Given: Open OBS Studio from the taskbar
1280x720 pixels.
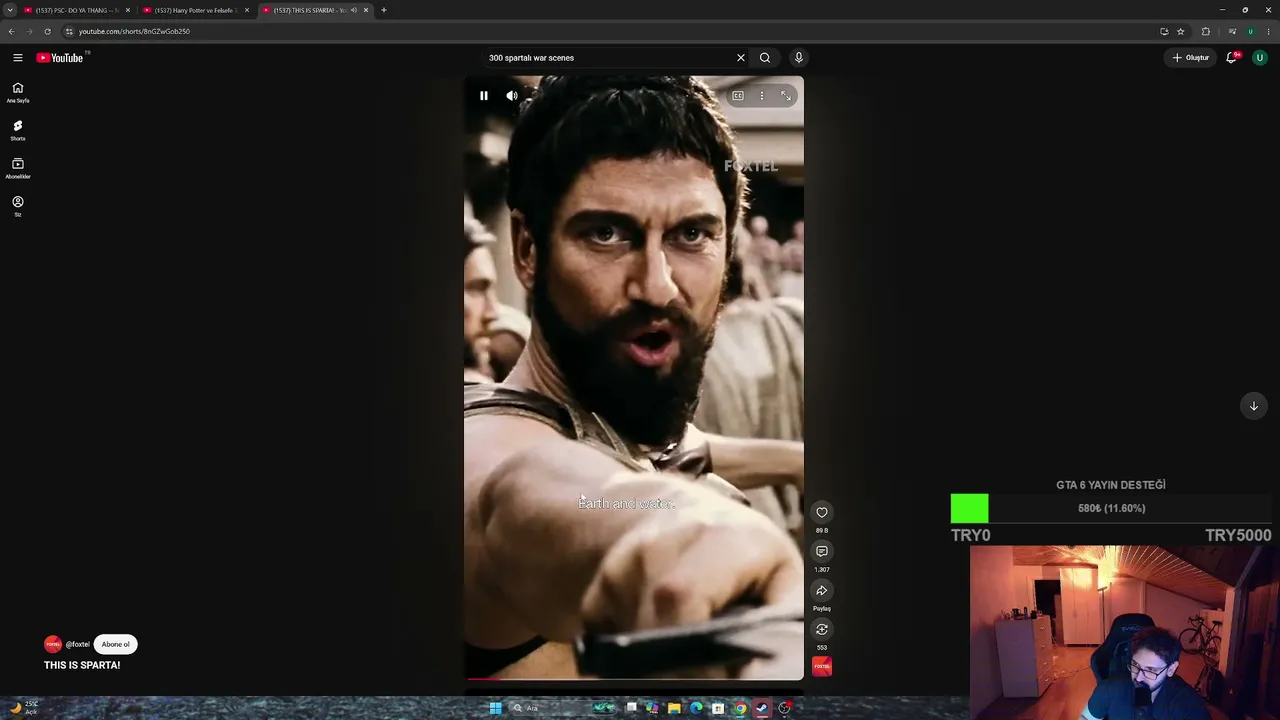Looking at the screenshot, I should (785, 708).
